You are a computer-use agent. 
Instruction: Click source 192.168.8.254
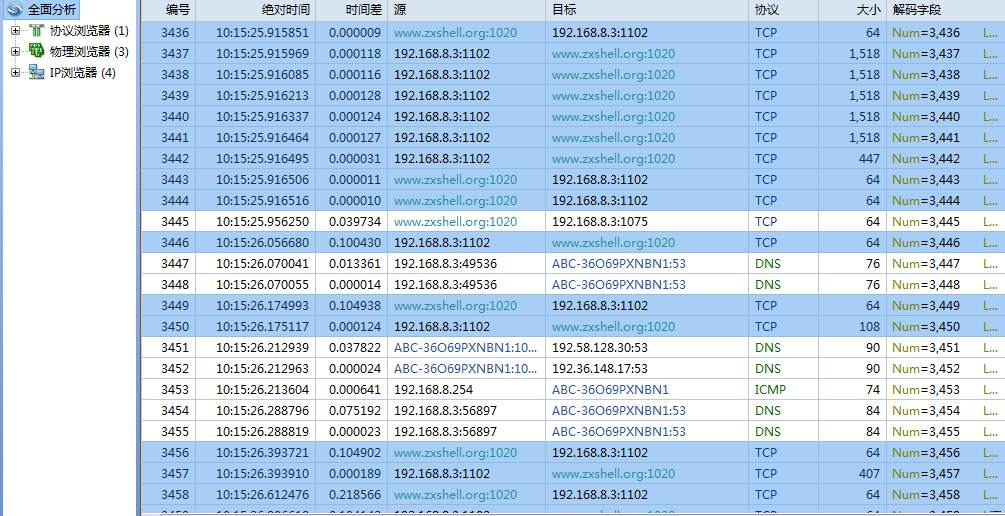(431, 390)
